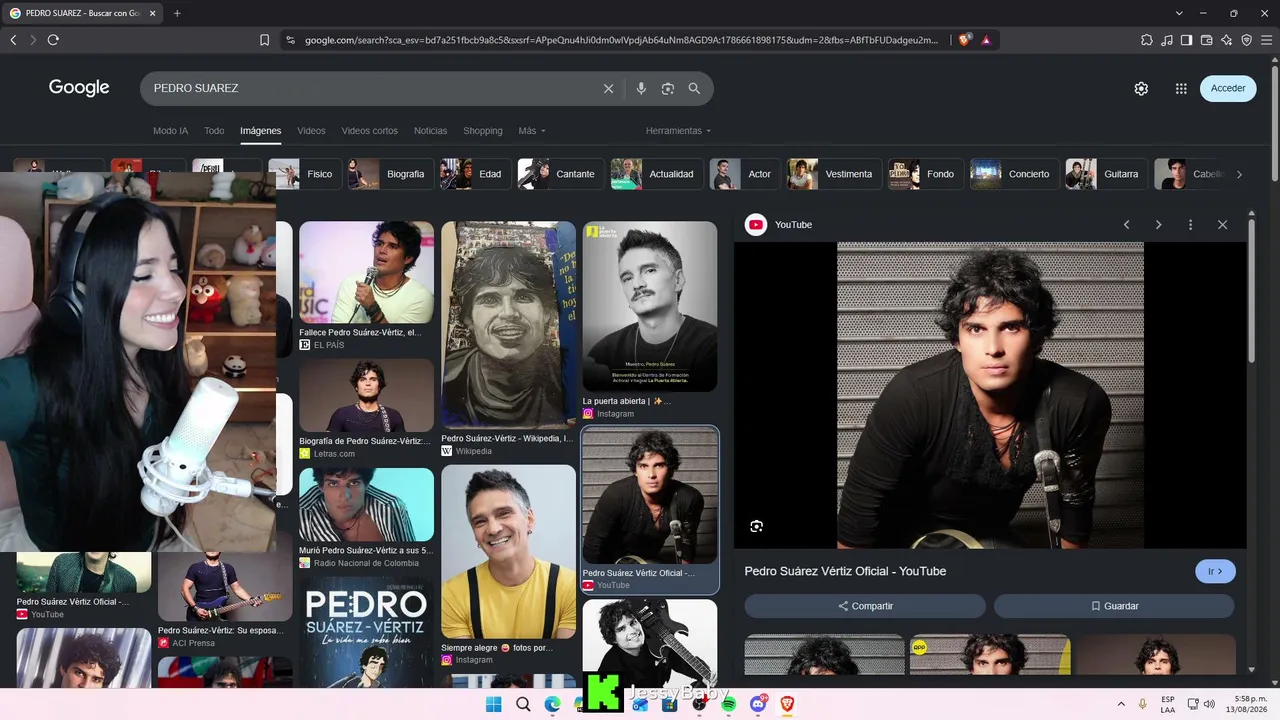Open the browser extensions puzzle menu
Viewport: 1280px width, 720px height.
(1147, 40)
